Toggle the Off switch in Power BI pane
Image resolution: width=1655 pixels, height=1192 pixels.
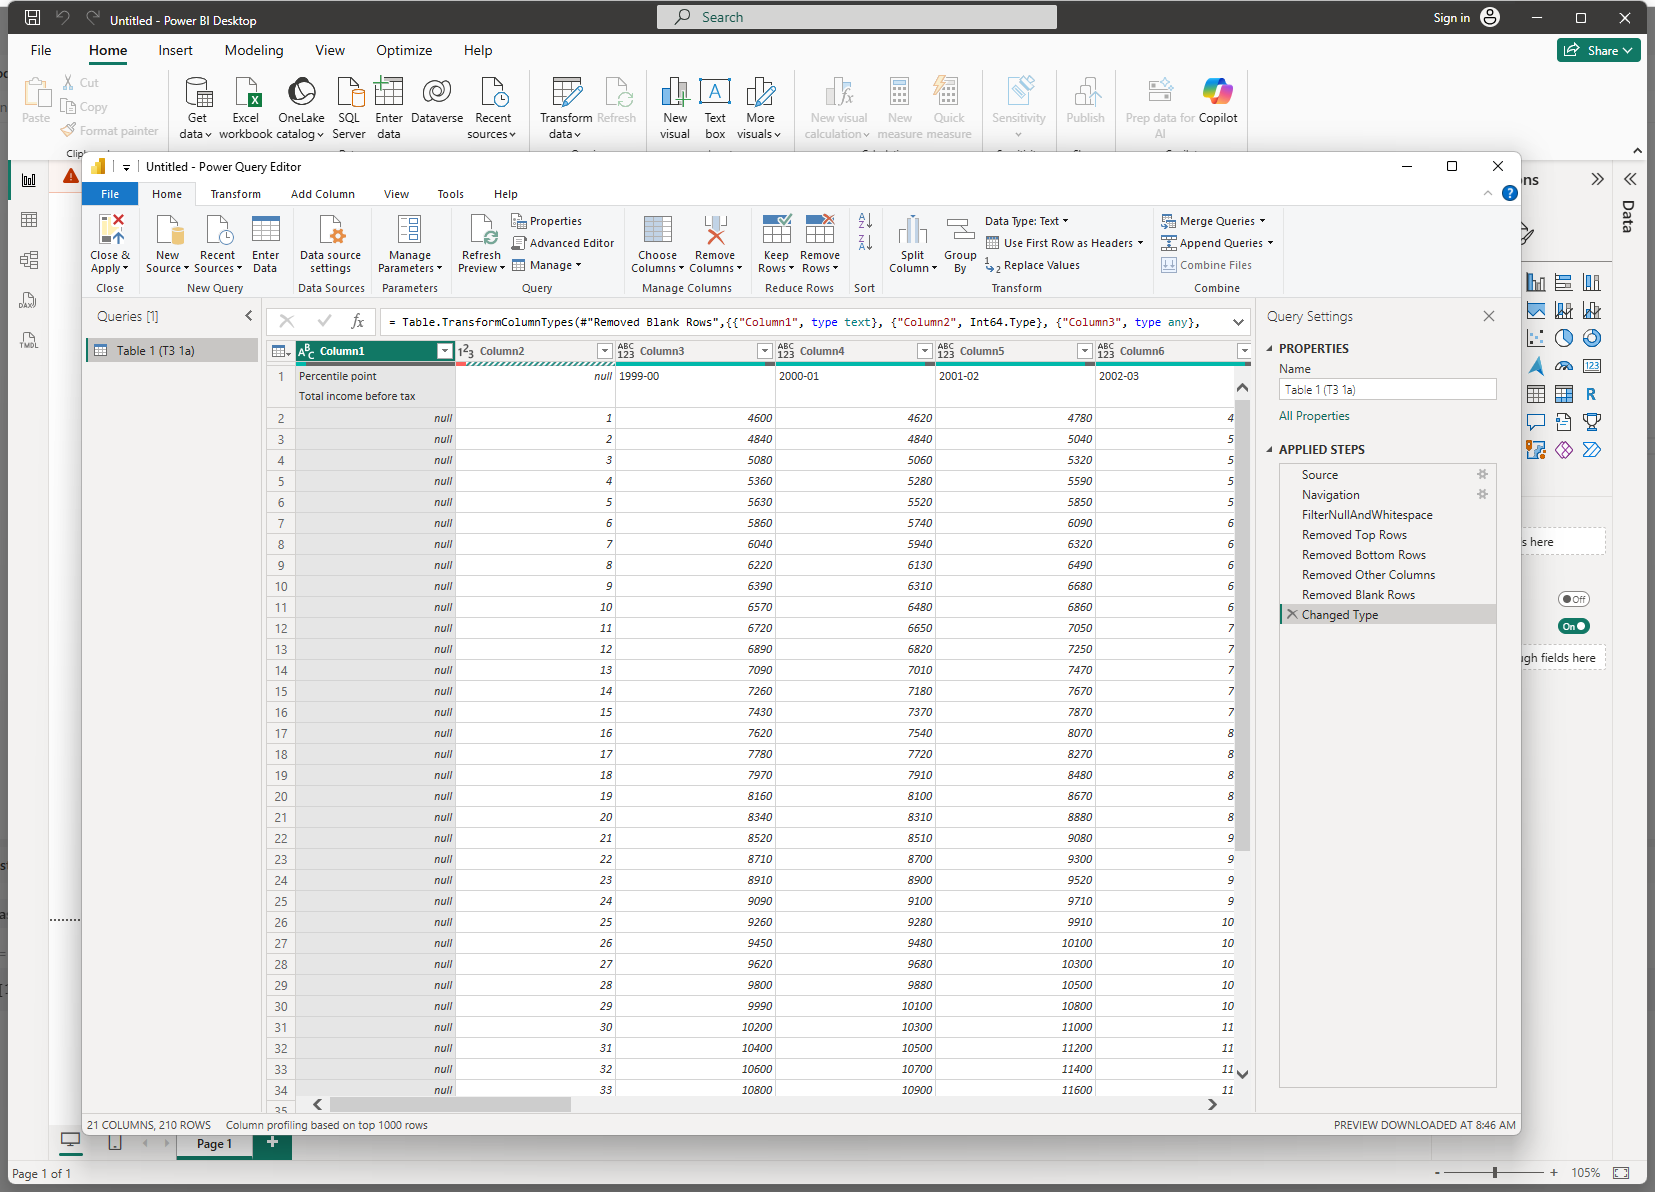point(1574,599)
